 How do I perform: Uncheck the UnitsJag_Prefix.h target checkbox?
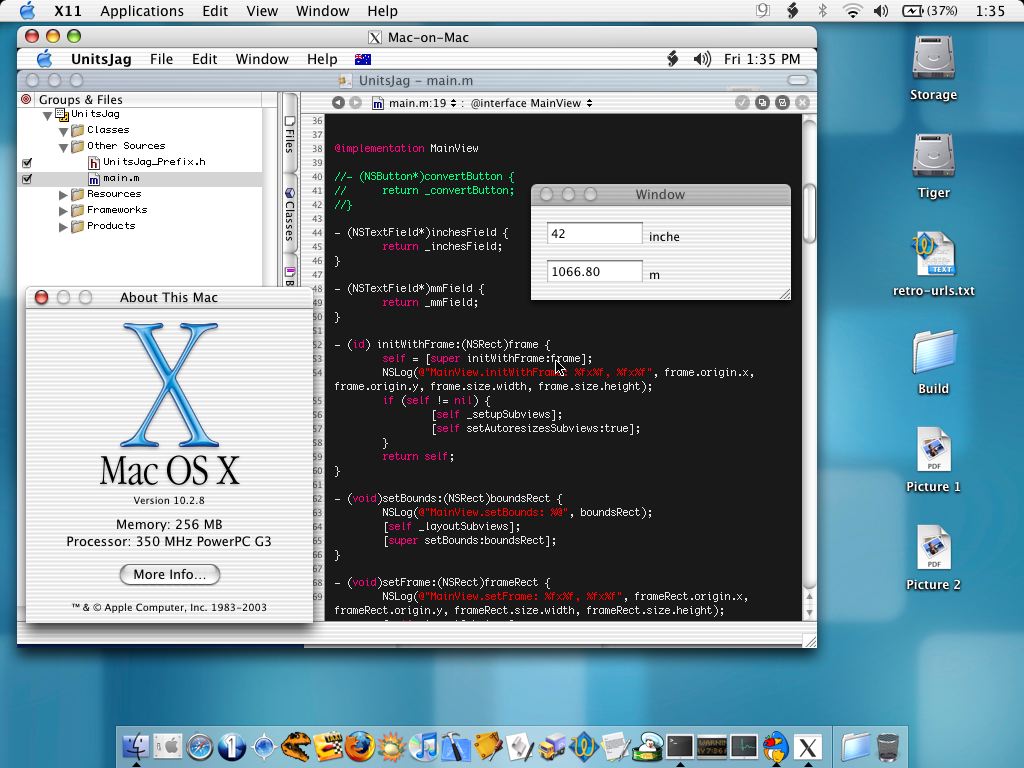(x=27, y=162)
